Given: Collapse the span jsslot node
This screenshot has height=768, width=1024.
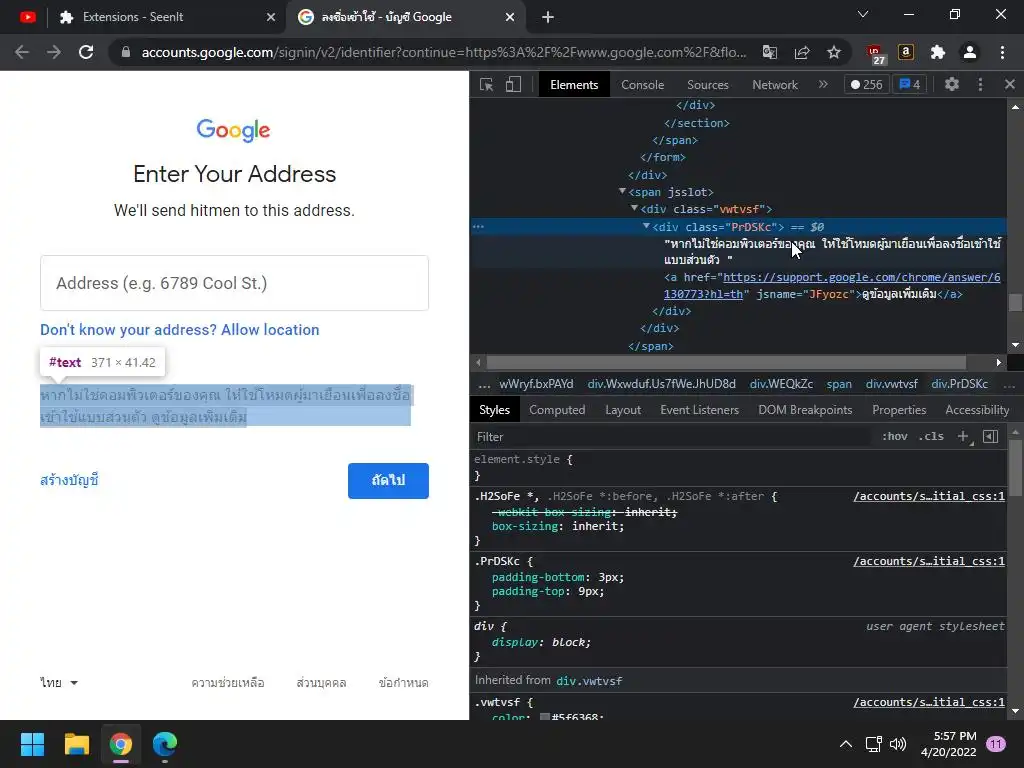Looking at the screenshot, I should 622,191.
